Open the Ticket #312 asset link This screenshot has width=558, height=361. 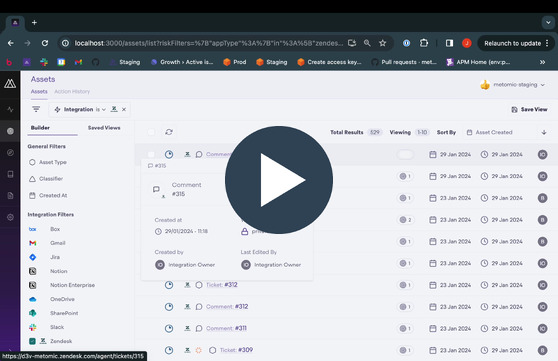(x=222, y=285)
